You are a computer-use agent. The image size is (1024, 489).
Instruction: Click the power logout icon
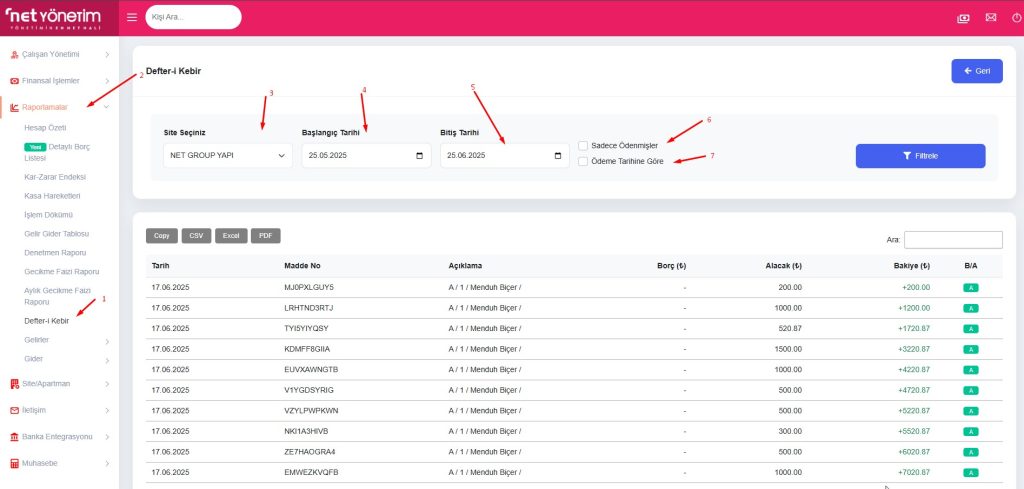(1016, 17)
